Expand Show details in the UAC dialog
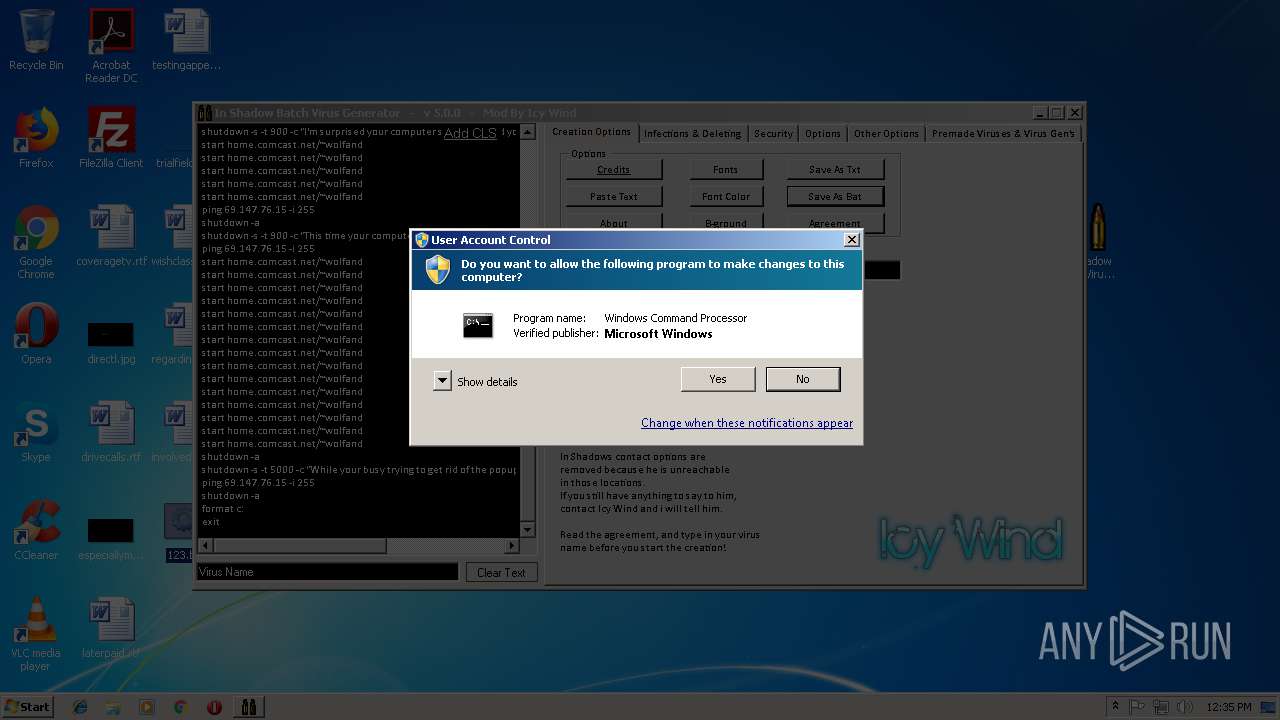The image size is (1280, 720). [x=442, y=381]
